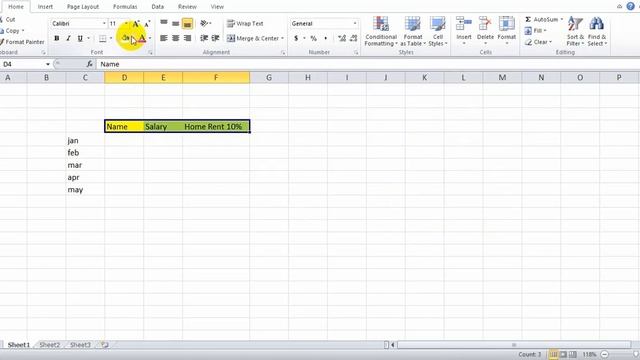
Task: Apply Accounting dollar format
Action: coord(296,38)
